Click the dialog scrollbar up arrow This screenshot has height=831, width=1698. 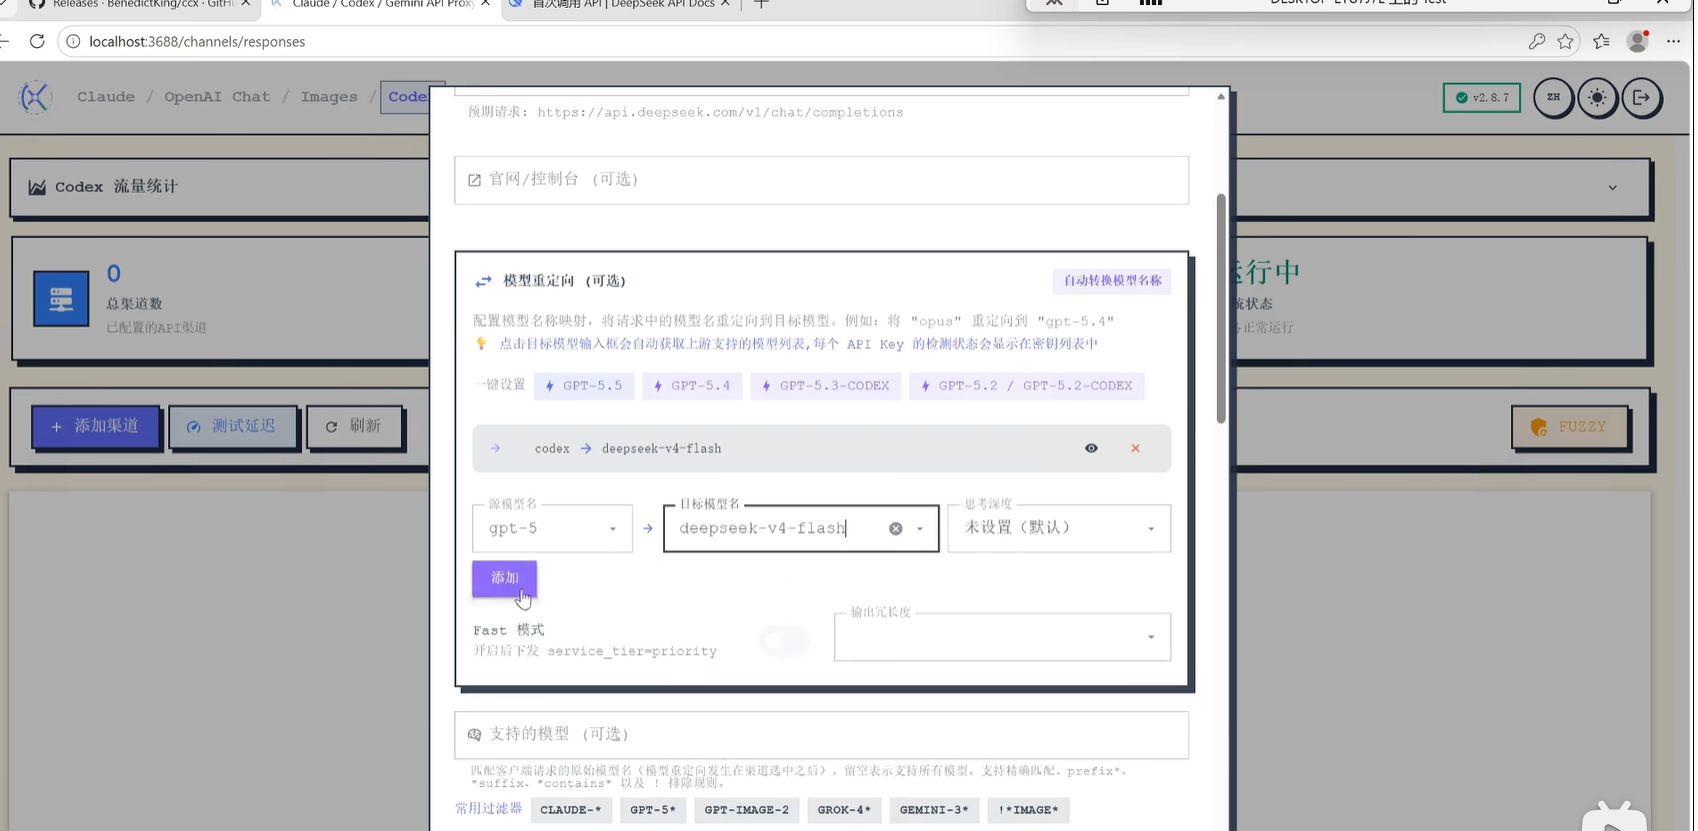(x=1221, y=97)
